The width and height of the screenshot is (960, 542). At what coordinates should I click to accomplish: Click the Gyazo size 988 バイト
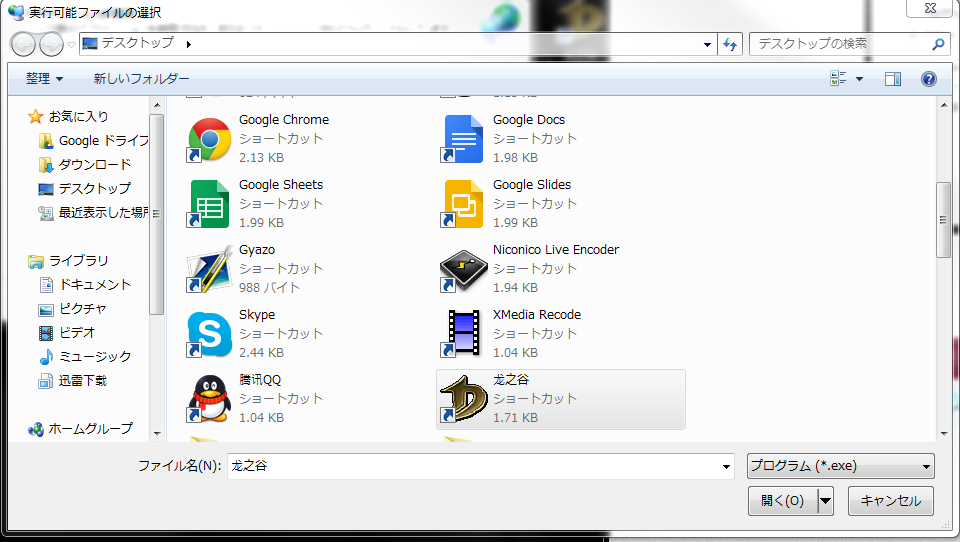pyautogui.click(x=269, y=288)
